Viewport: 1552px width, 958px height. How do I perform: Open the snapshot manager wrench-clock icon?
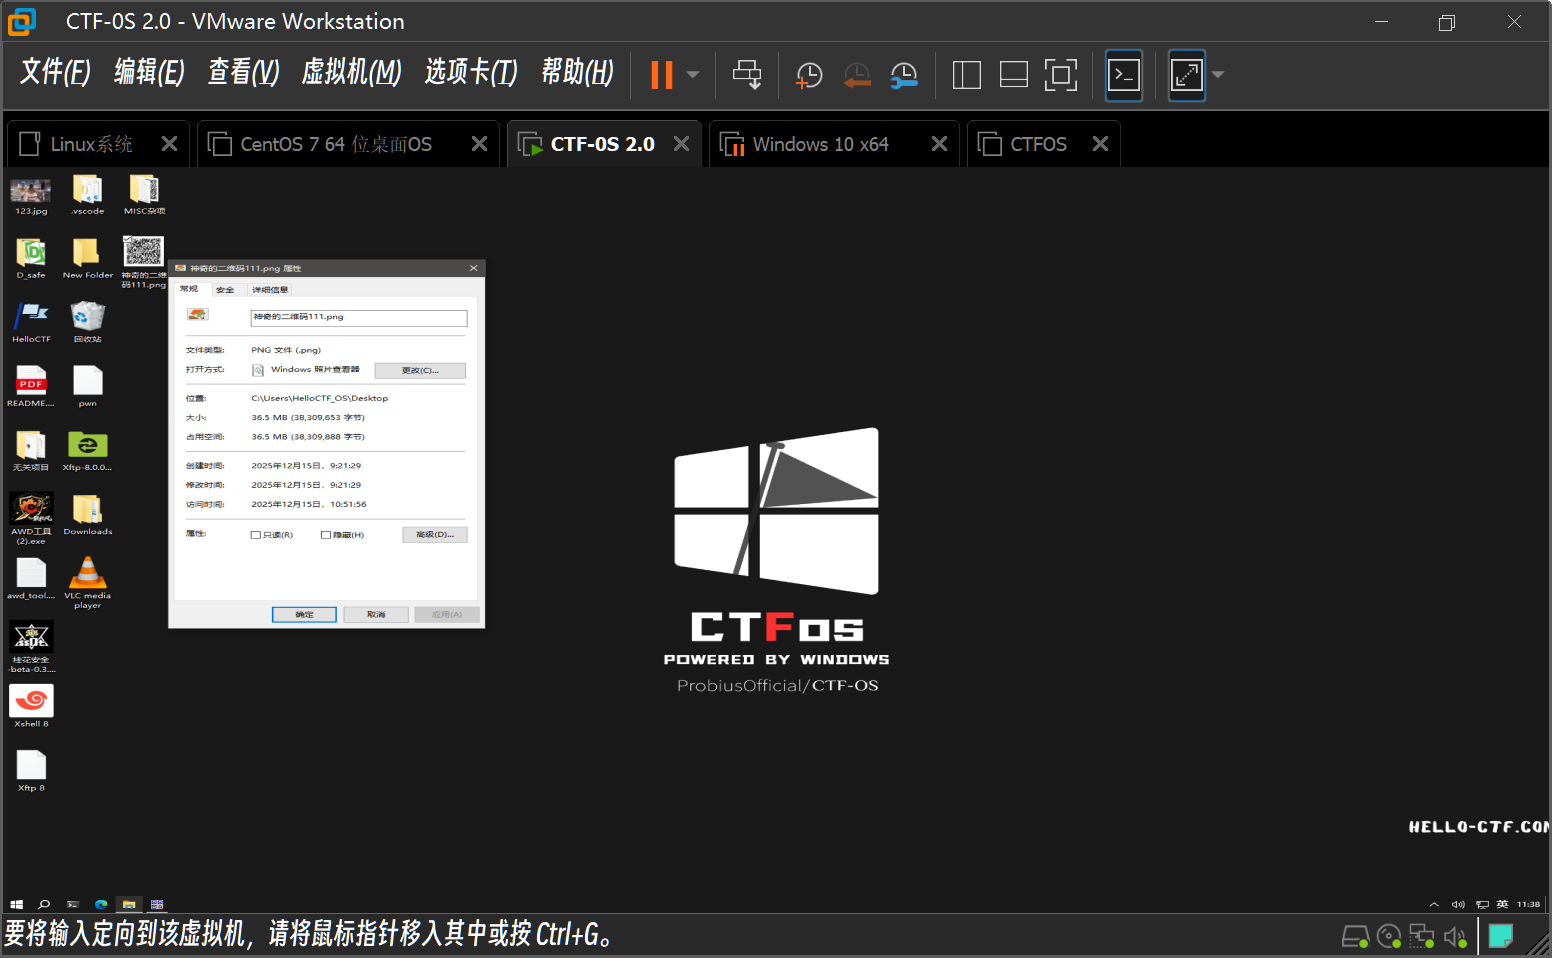click(x=904, y=75)
